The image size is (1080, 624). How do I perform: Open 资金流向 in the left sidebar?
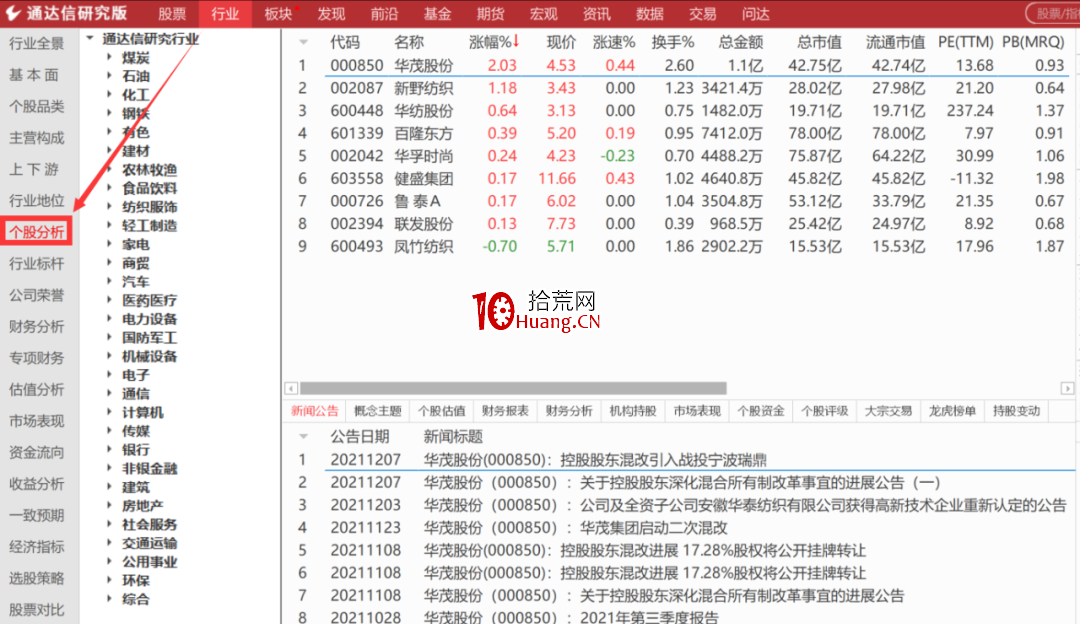click(37, 453)
